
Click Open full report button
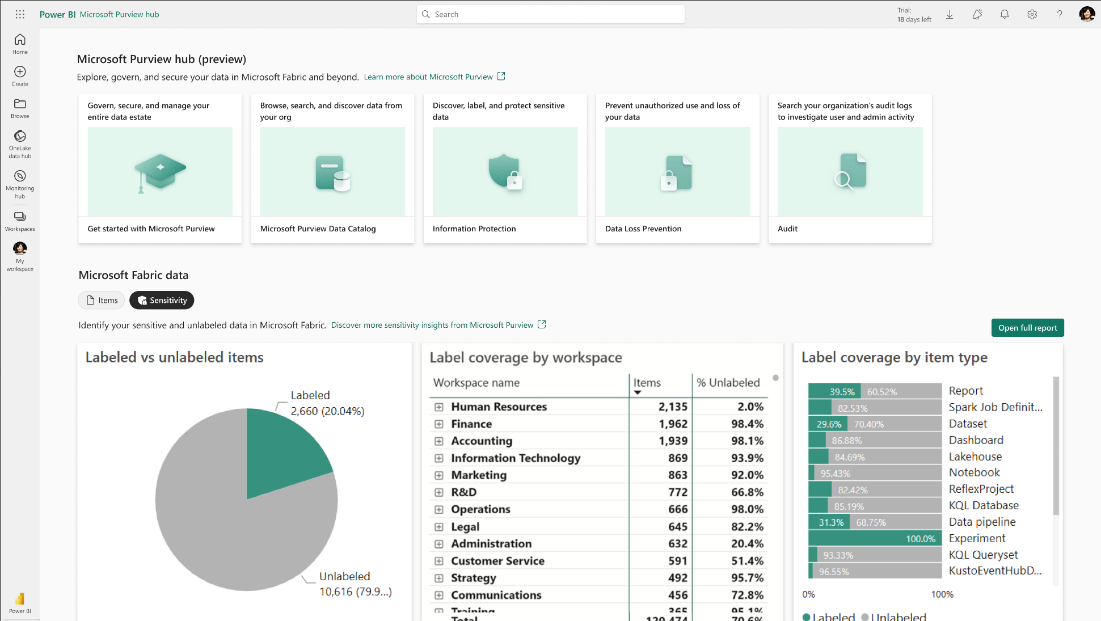pyautogui.click(x=1027, y=328)
